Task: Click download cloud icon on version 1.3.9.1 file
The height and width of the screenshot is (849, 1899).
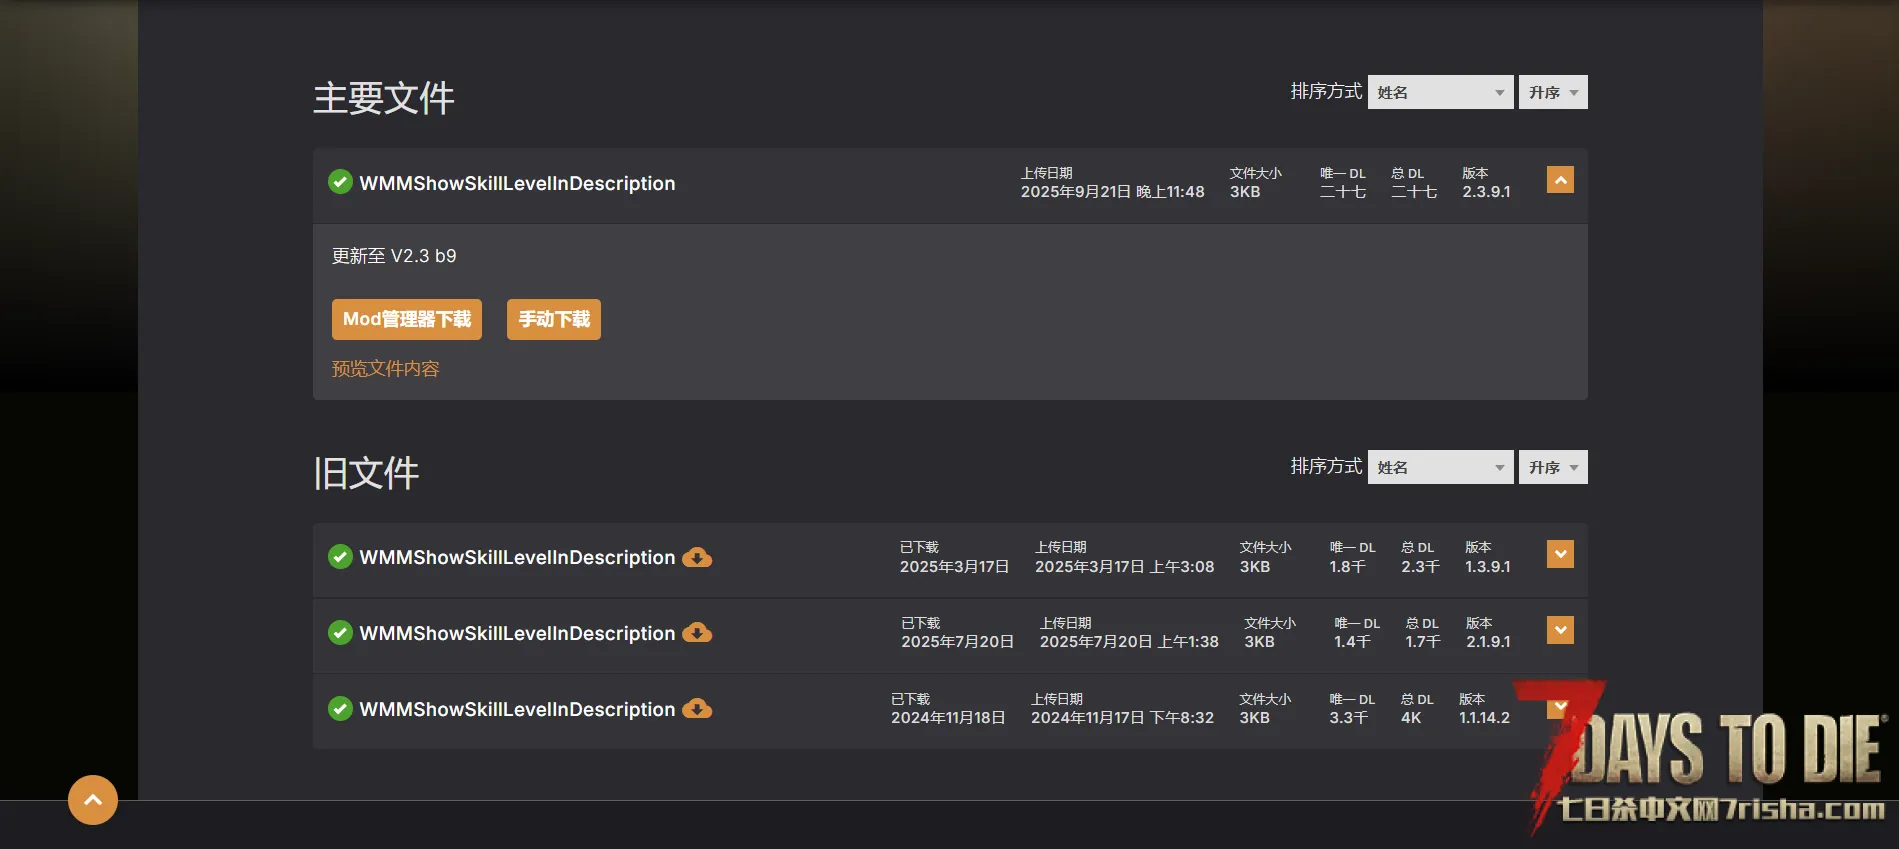Action: click(x=697, y=558)
